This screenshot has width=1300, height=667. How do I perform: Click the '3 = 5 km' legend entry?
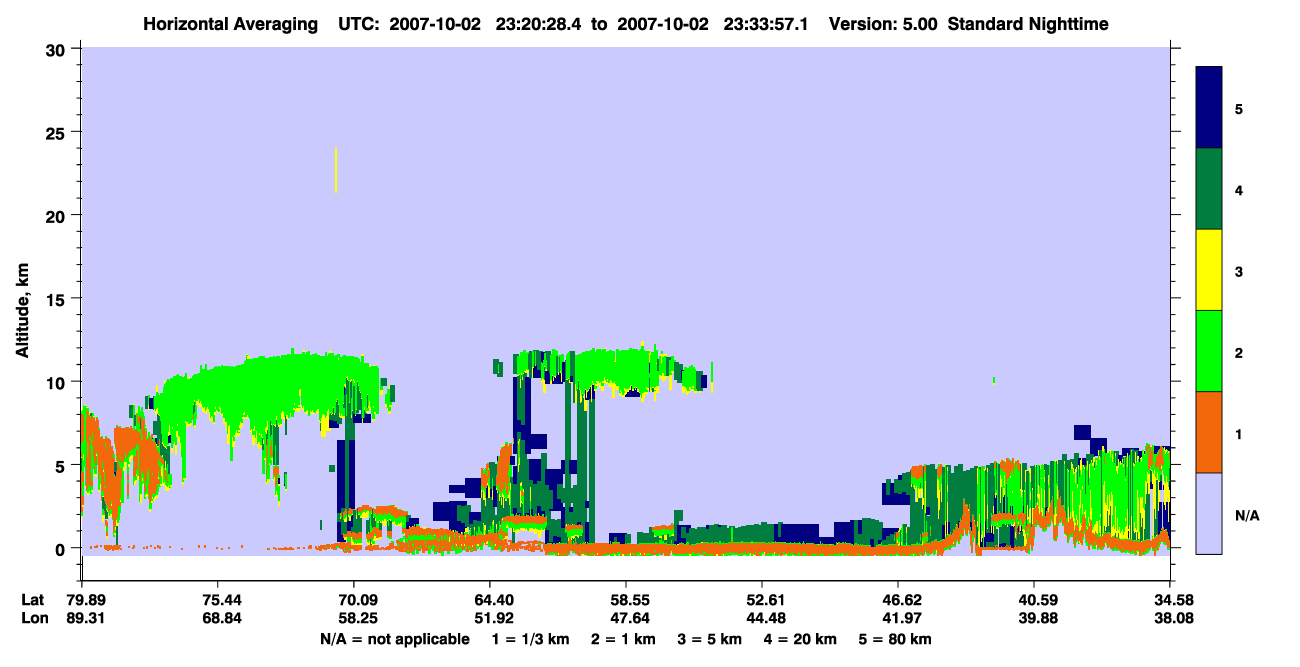coord(709,639)
